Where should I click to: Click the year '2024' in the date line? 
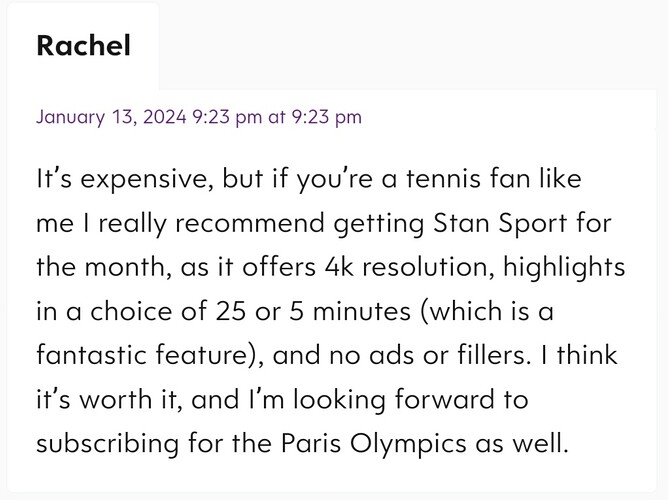(x=165, y=117)
